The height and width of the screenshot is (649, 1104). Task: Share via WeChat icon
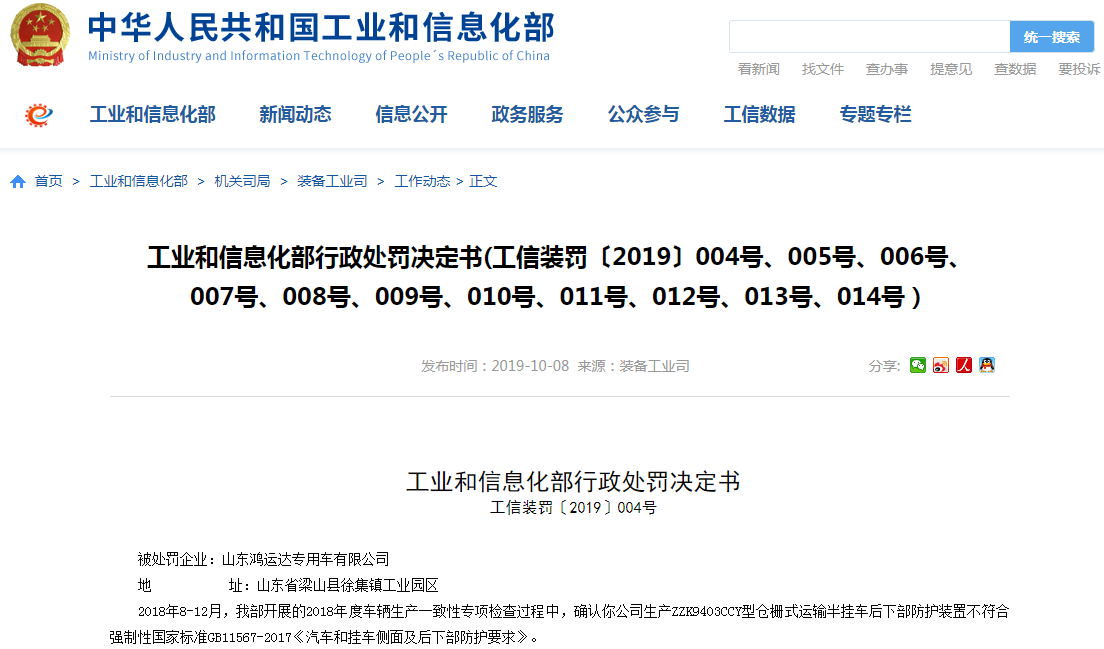click(x=918, y=365)
